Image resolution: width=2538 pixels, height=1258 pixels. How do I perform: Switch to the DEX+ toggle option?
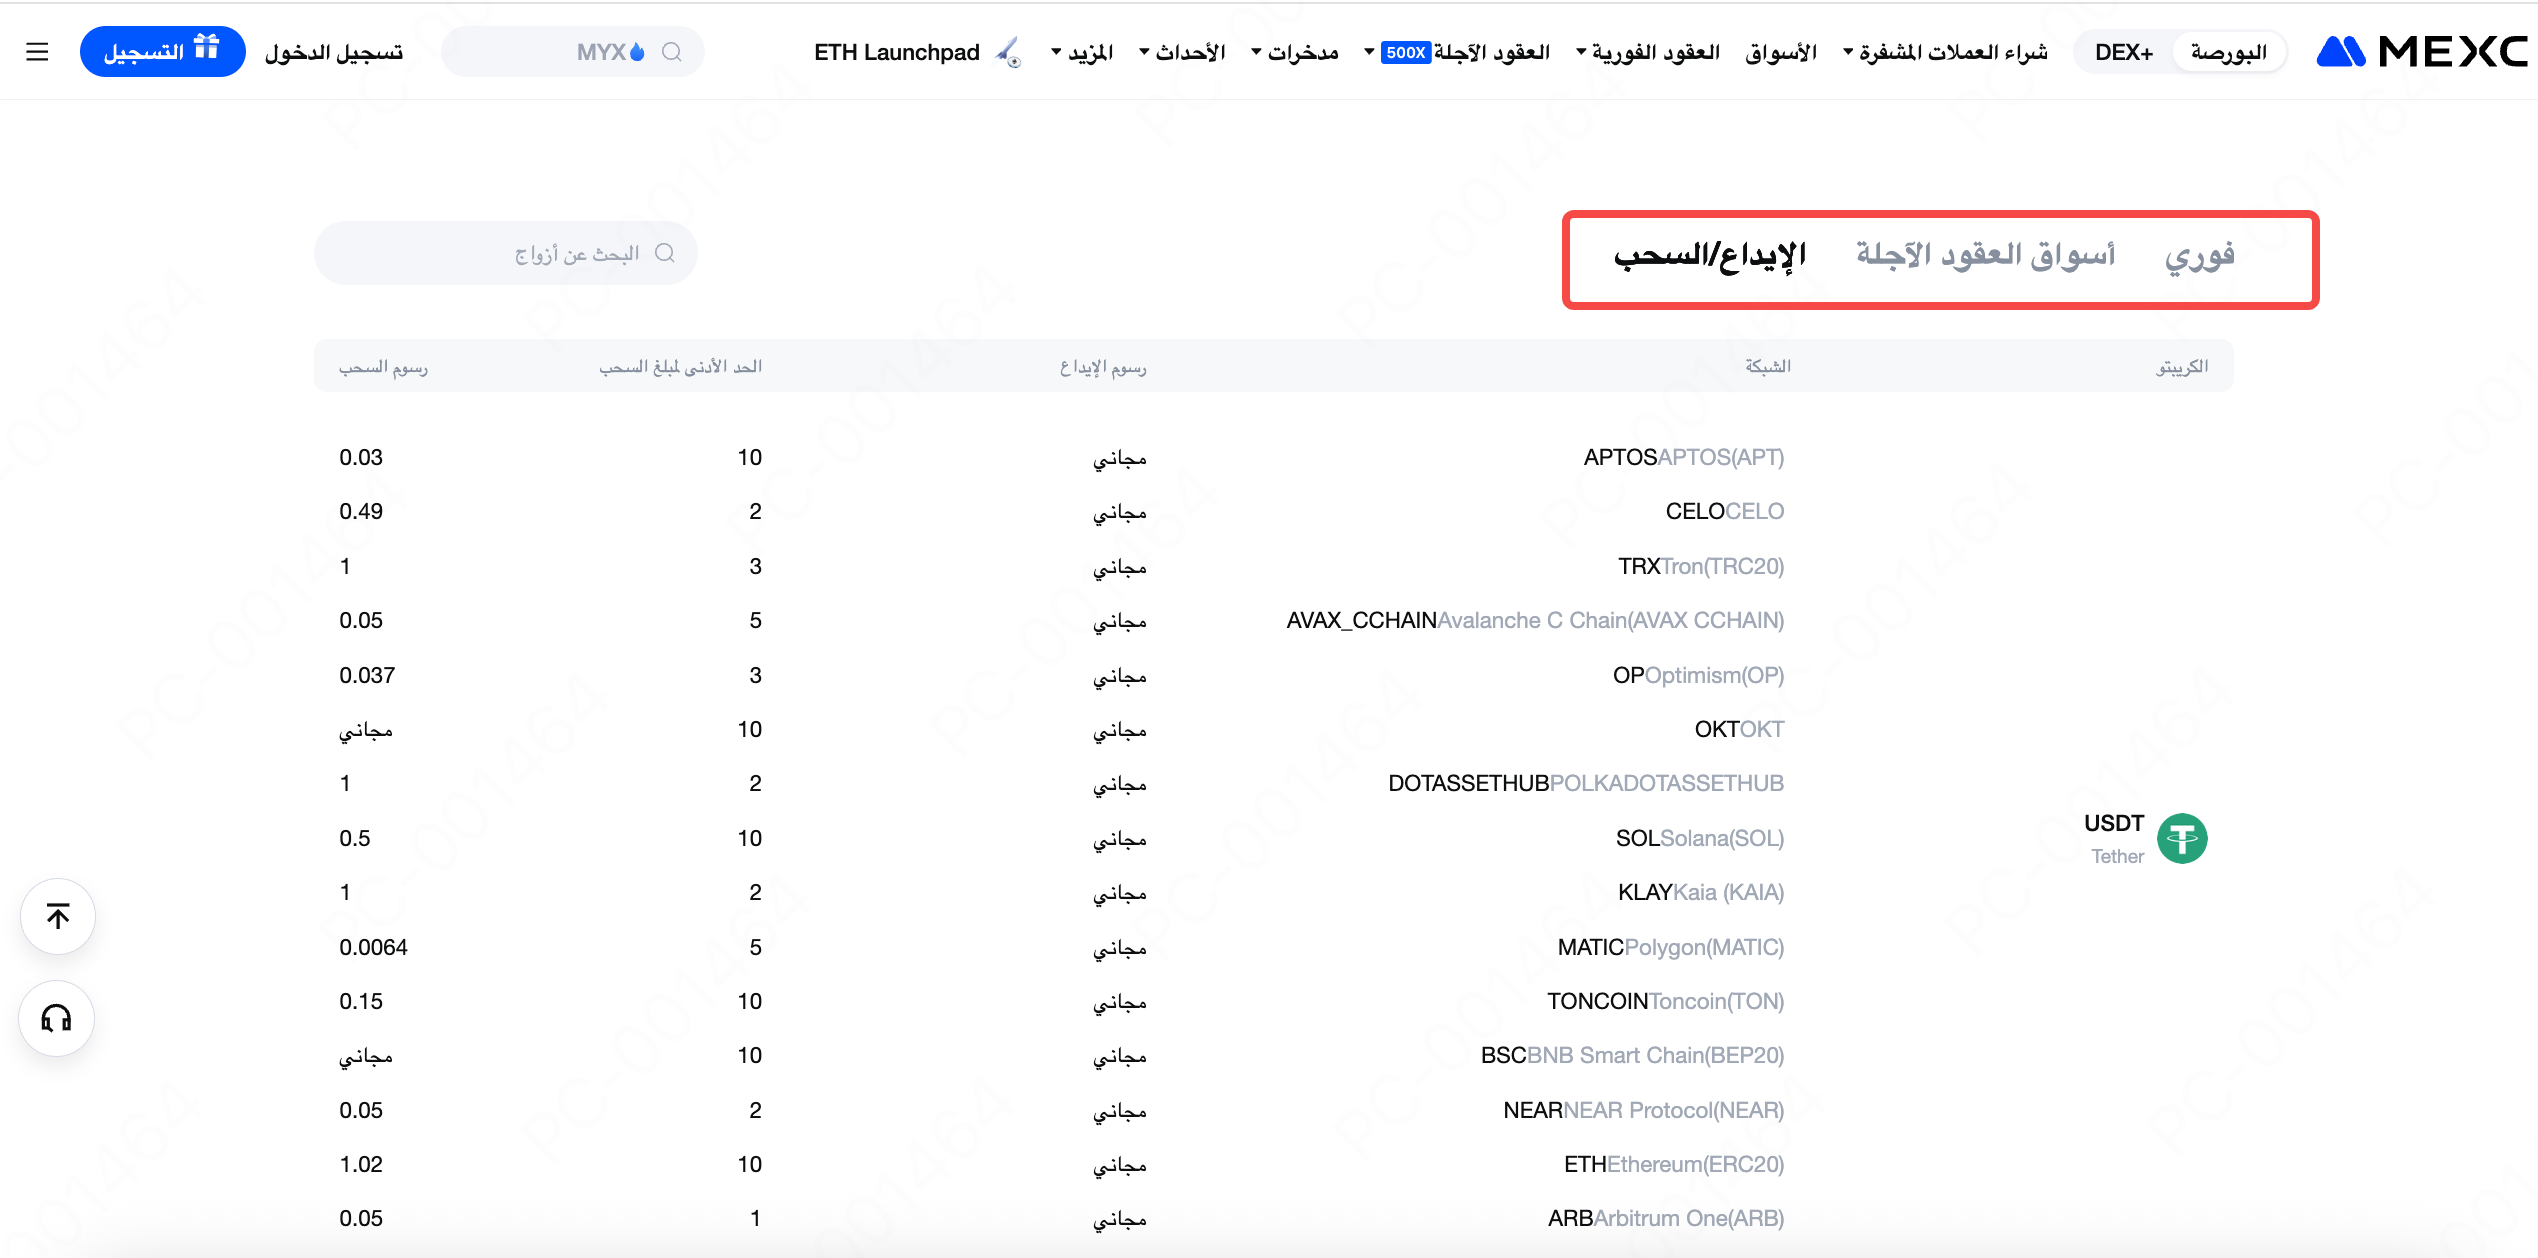(x=2123, y=52)
